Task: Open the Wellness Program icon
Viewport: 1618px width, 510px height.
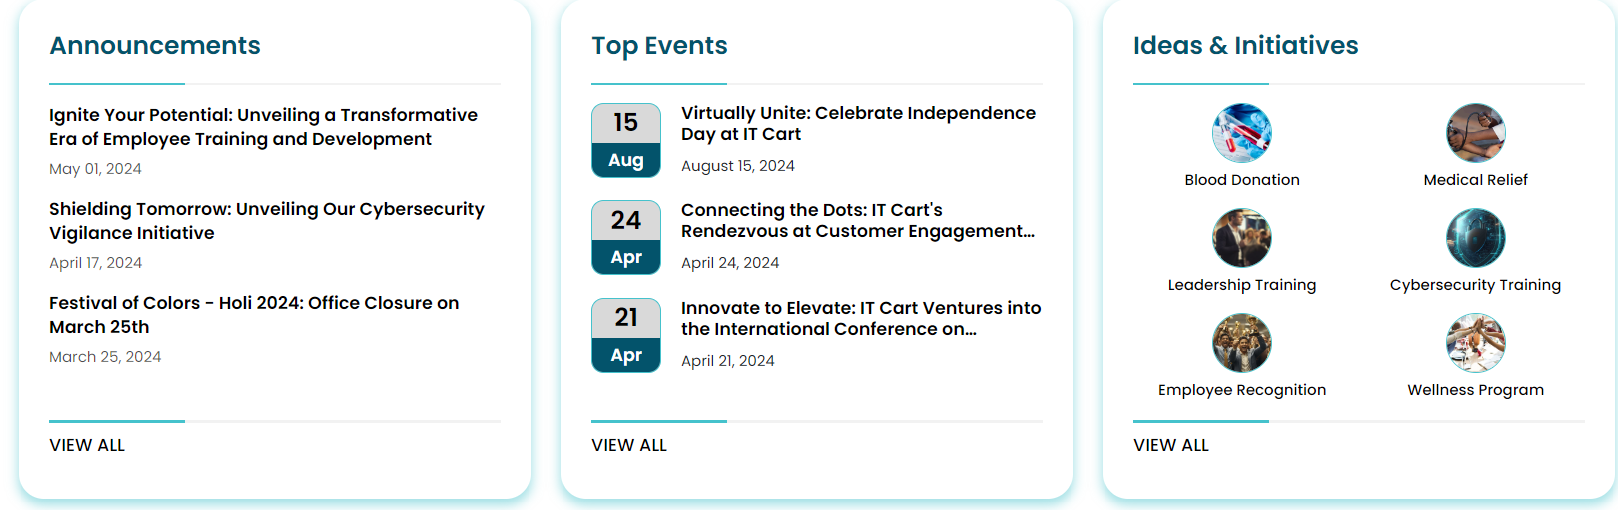Action: click(1475, 343)
